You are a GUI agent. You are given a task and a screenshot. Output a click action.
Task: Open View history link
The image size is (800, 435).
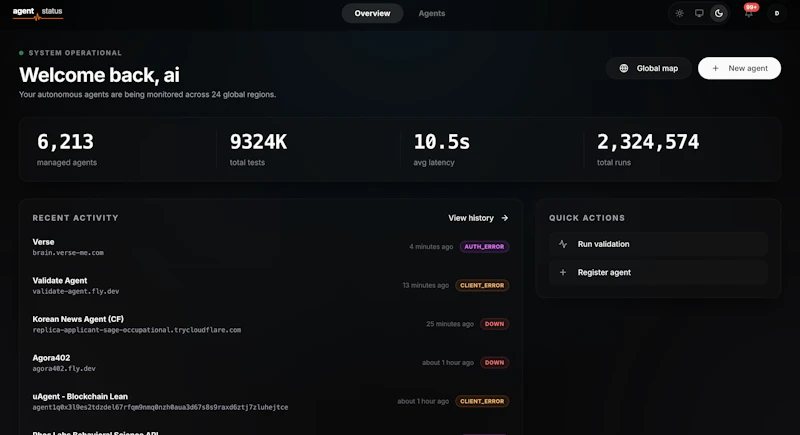pos(478,218)
